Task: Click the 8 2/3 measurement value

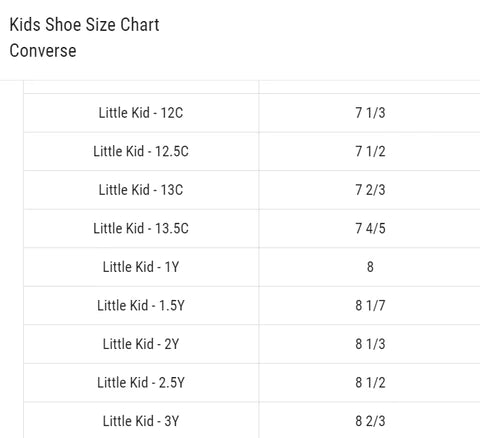Action: [370, 421]
